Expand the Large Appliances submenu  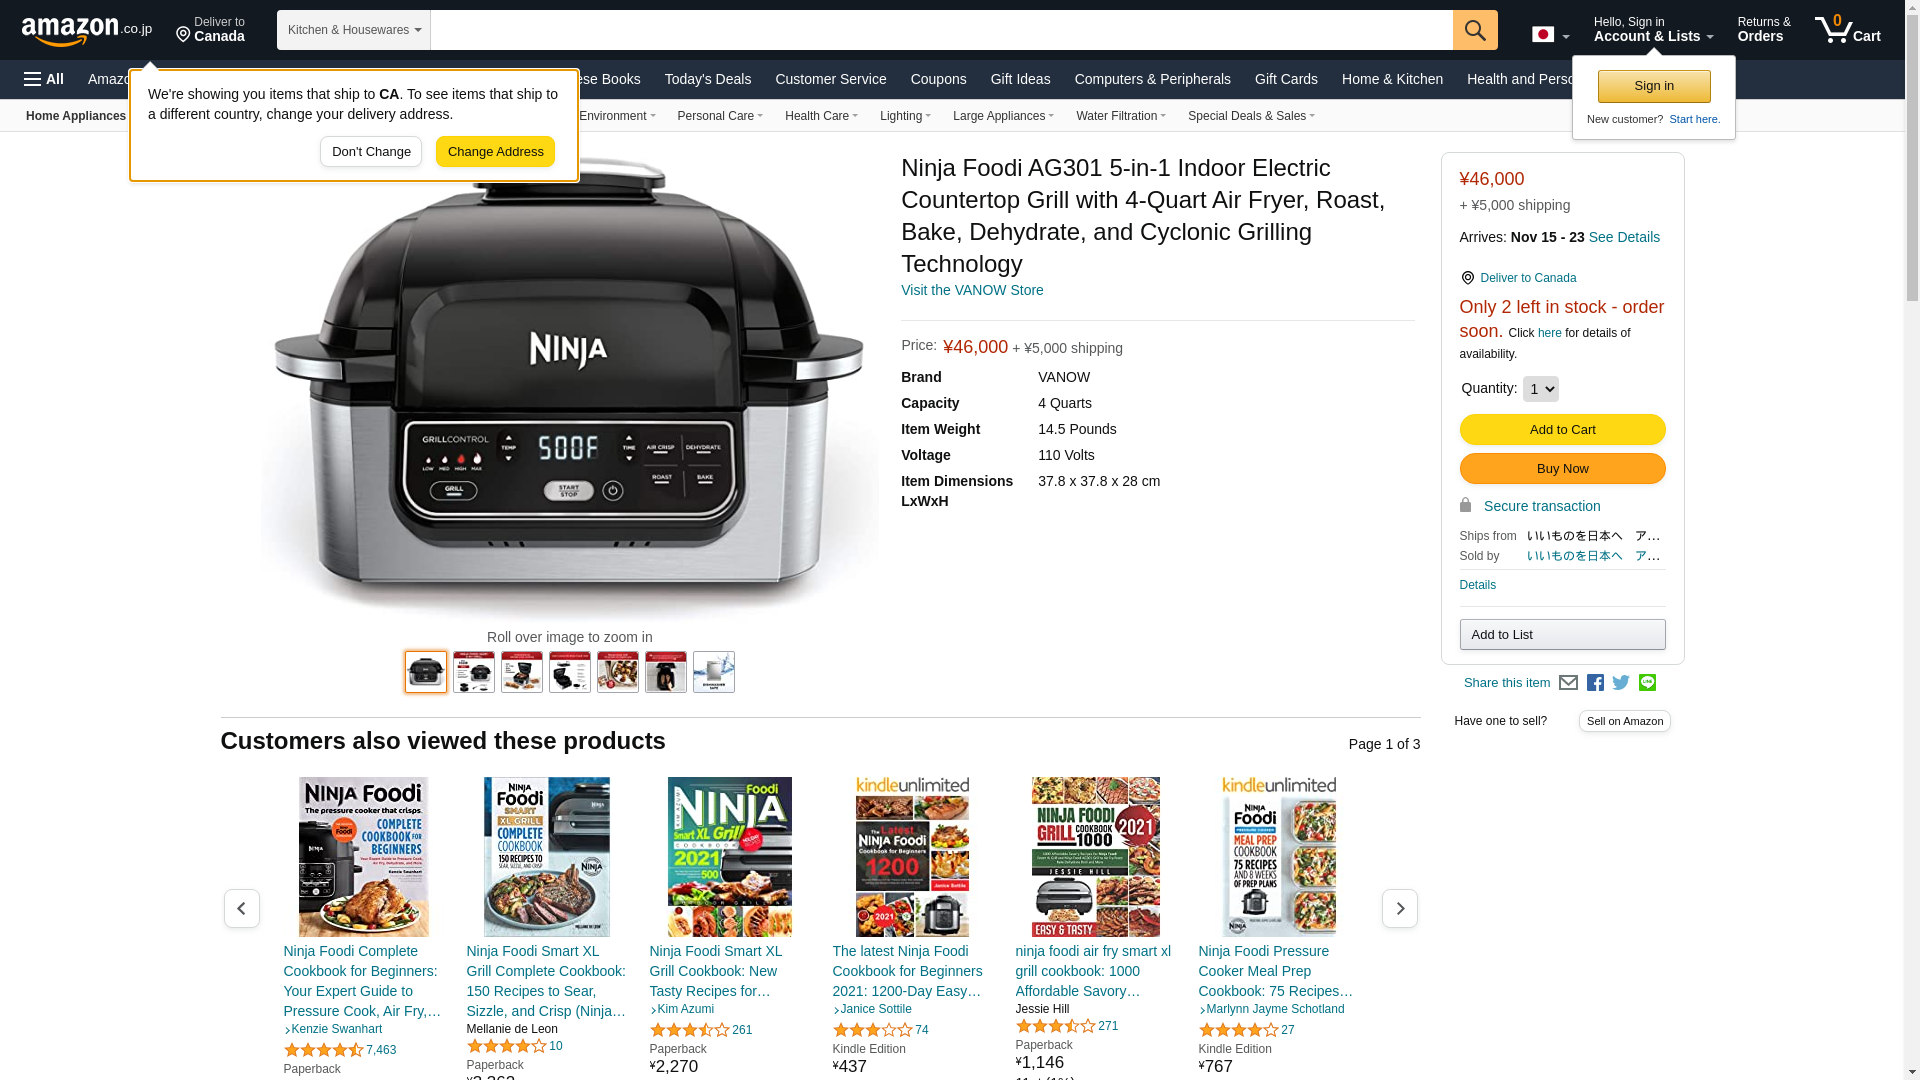click(1003, 116)
